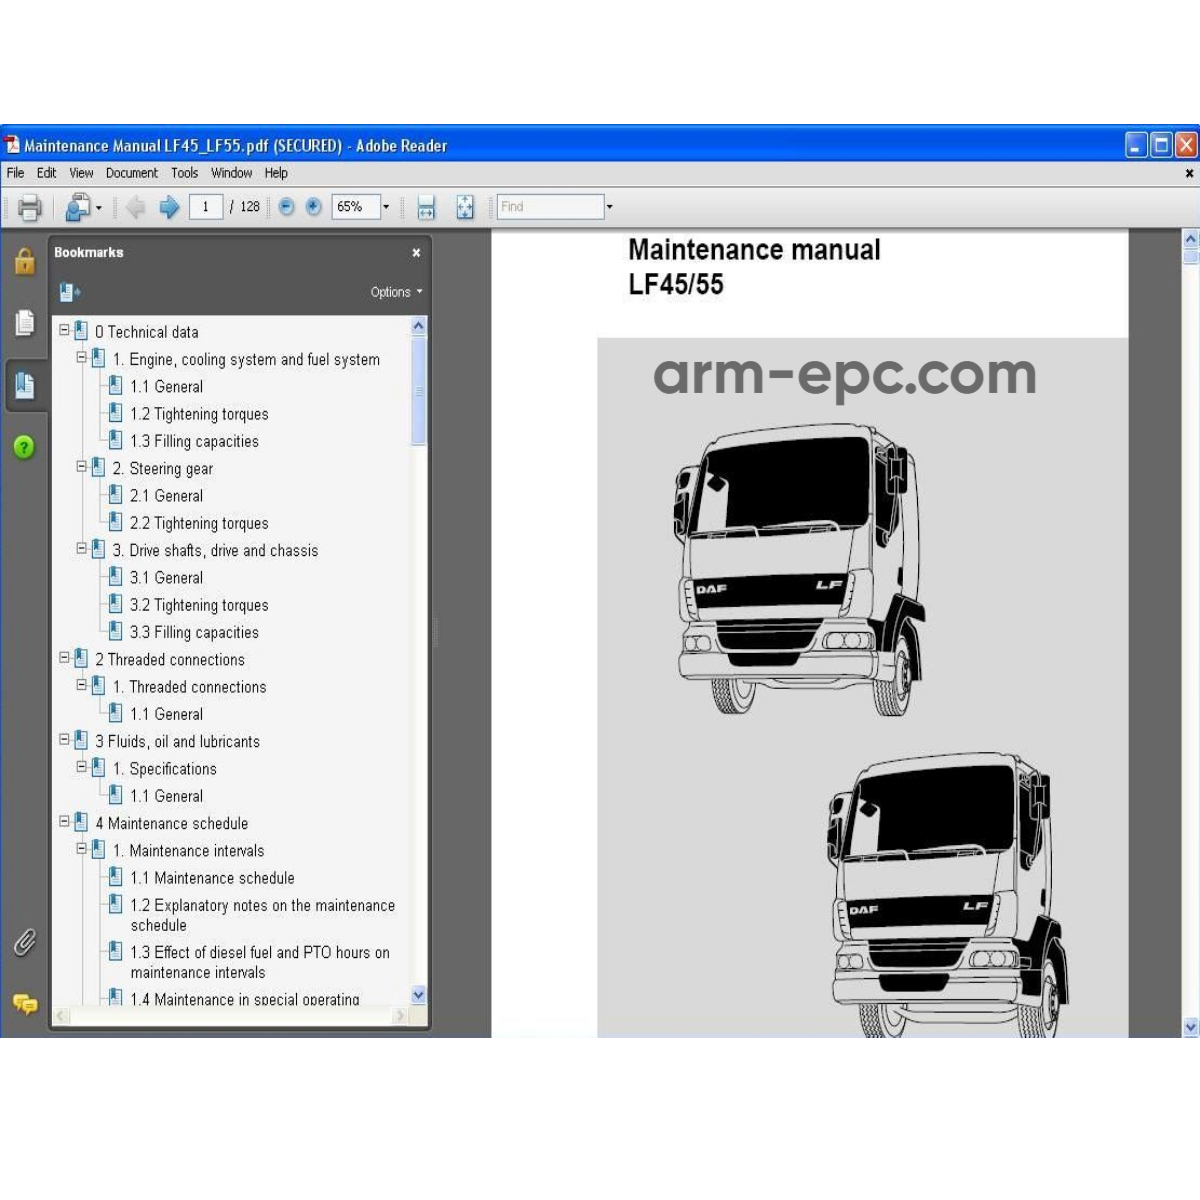Close the document with menu-bar X
Viewport: 1200px width, 1200px height.
pyautogui.click(x=1189, y=173)
